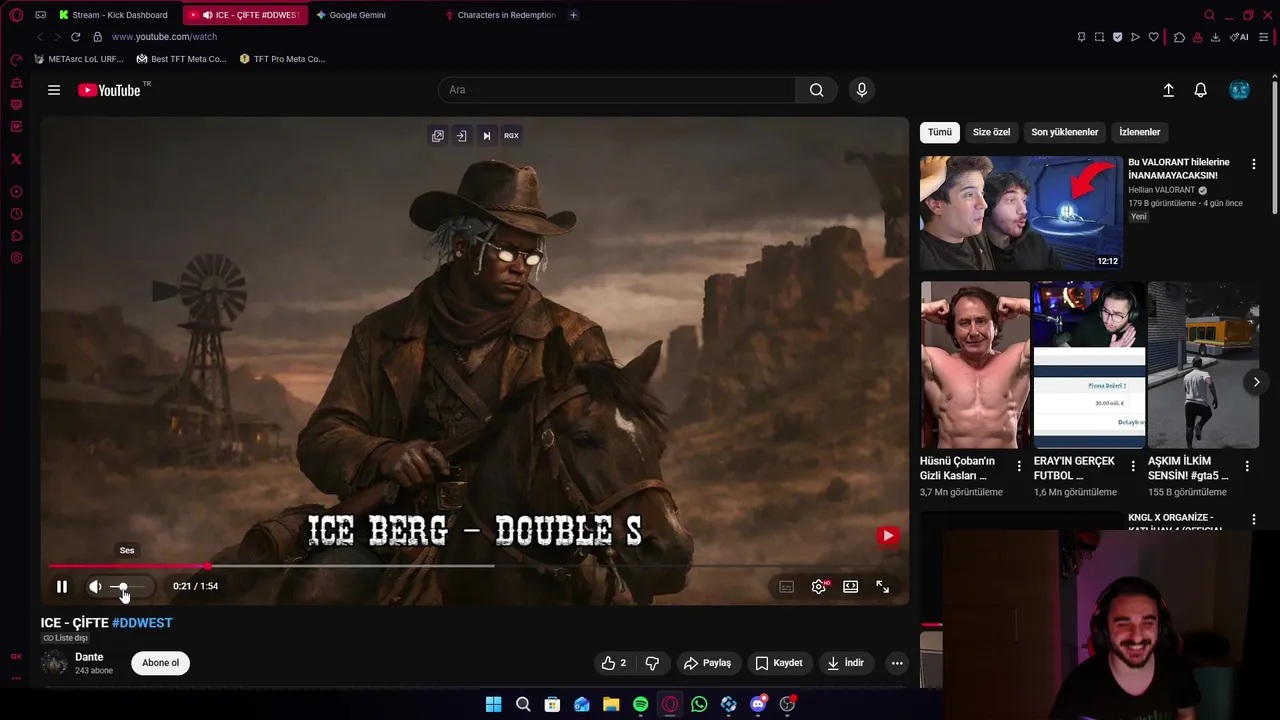Open WhatsApp from the taskbar
The image size is (1280, 720).
[x=699, y=705]
